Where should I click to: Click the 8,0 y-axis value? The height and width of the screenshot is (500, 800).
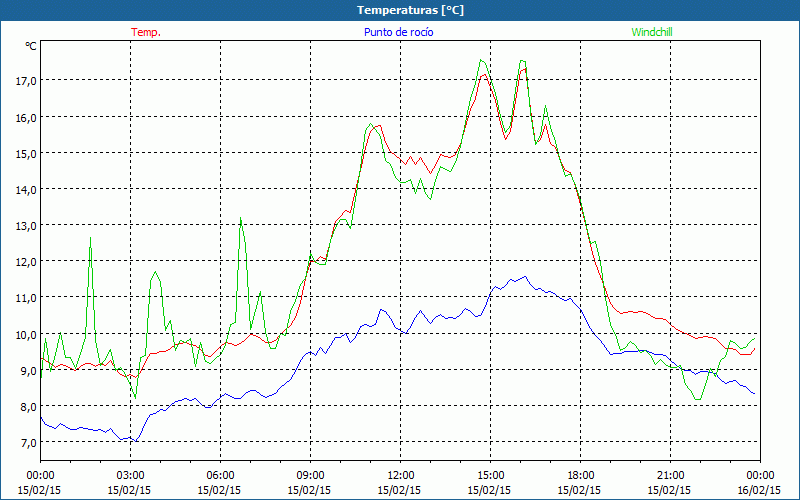click(28, 406)
